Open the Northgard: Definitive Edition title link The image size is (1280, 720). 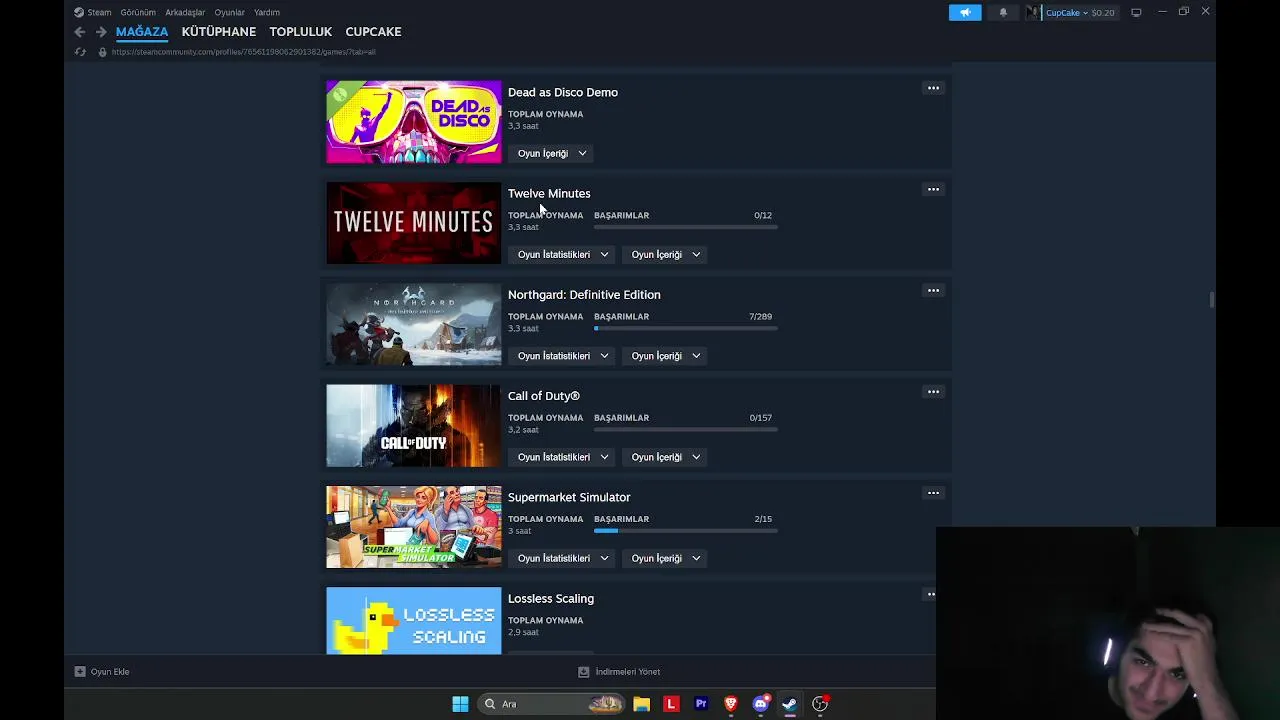click(x=584, y=295)
